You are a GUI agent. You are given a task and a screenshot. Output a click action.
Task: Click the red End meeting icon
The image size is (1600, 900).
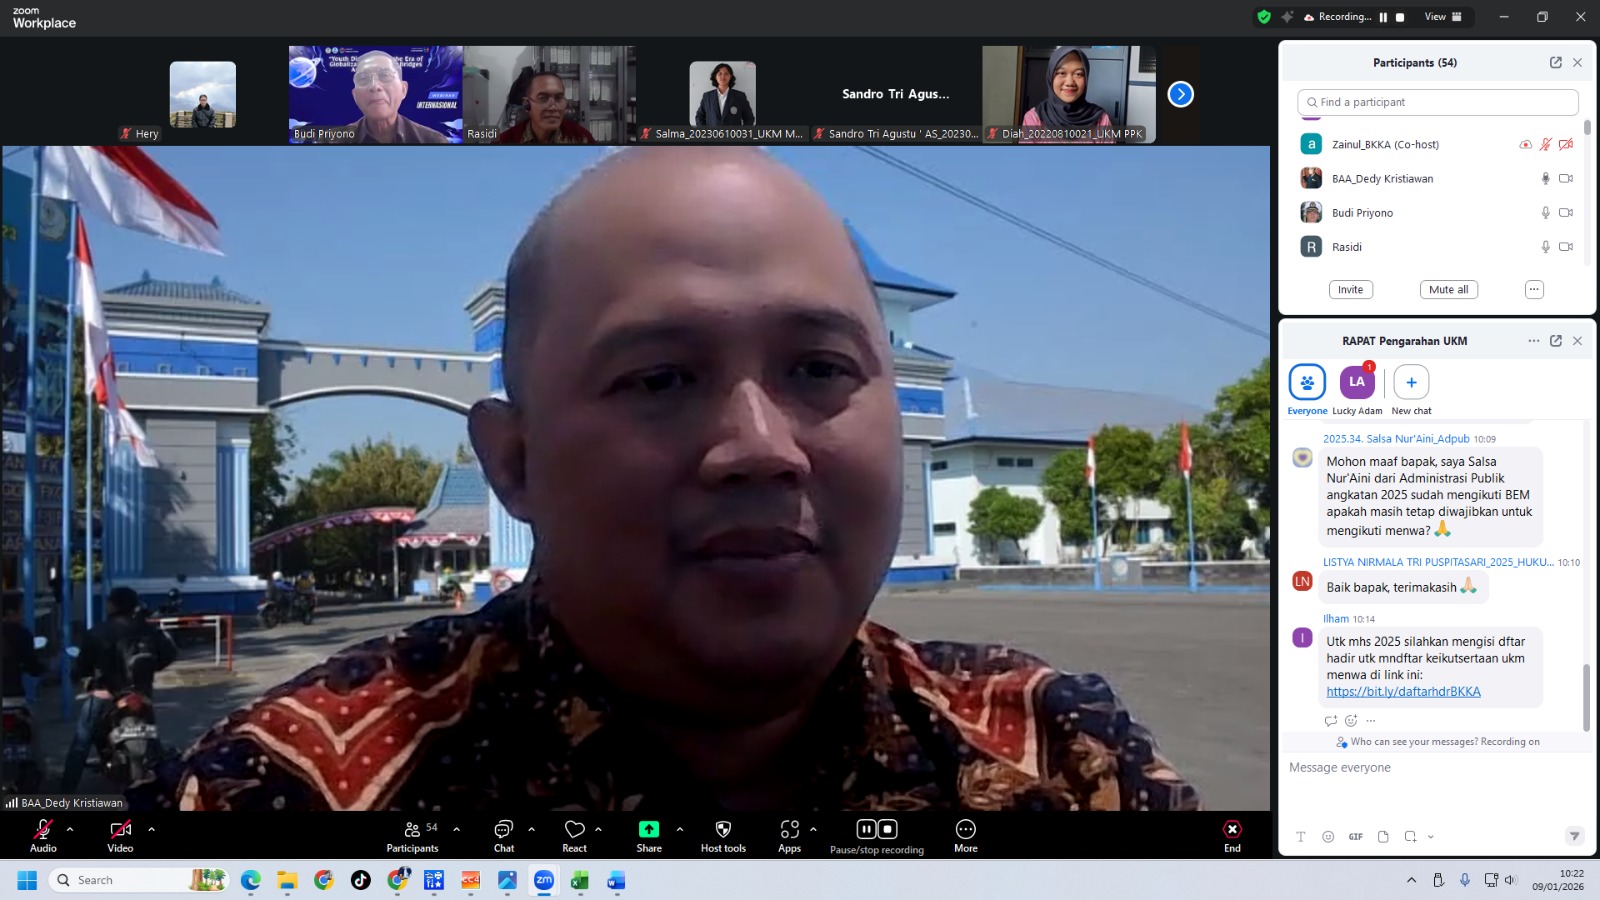pyautogui.click(x=1232, y=830)
